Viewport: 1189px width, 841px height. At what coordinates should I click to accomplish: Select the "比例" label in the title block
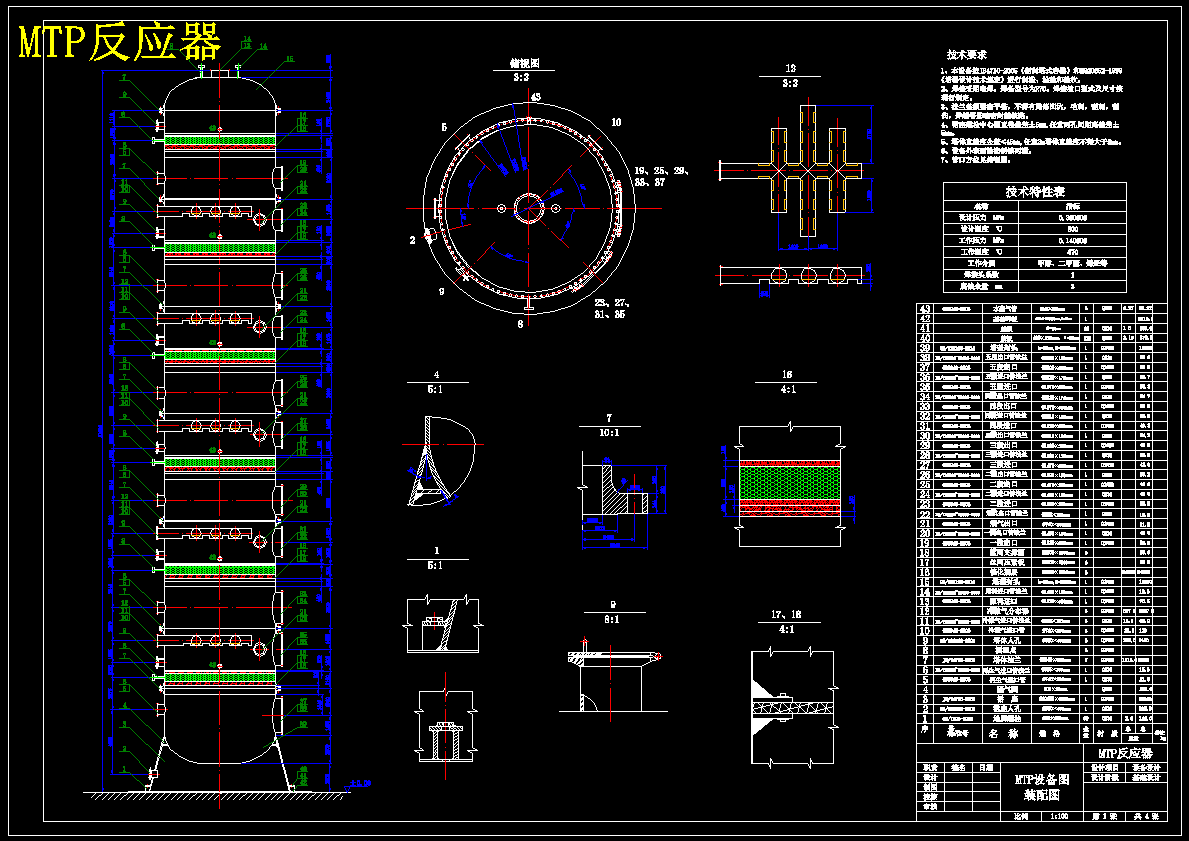pos(1021,816)
